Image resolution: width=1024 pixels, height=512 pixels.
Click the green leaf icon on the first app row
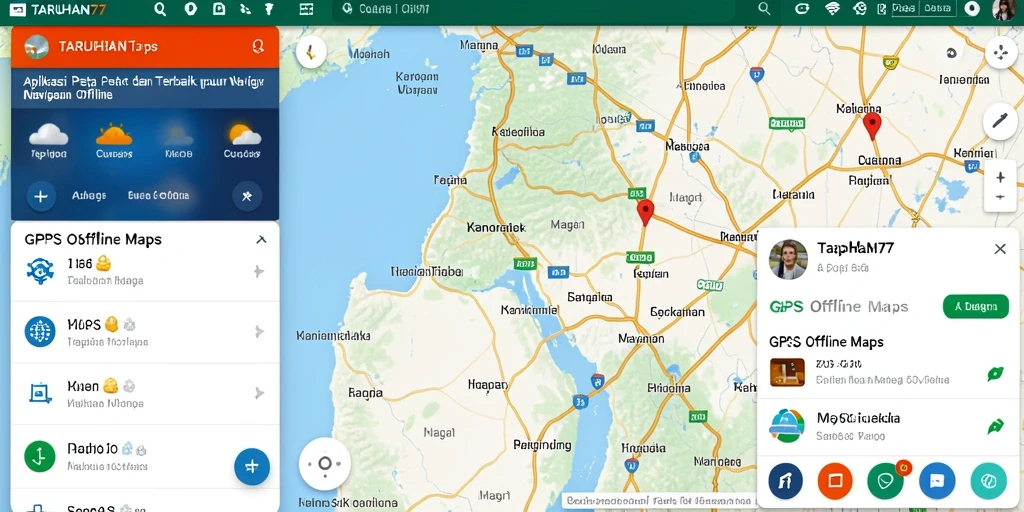995,374
